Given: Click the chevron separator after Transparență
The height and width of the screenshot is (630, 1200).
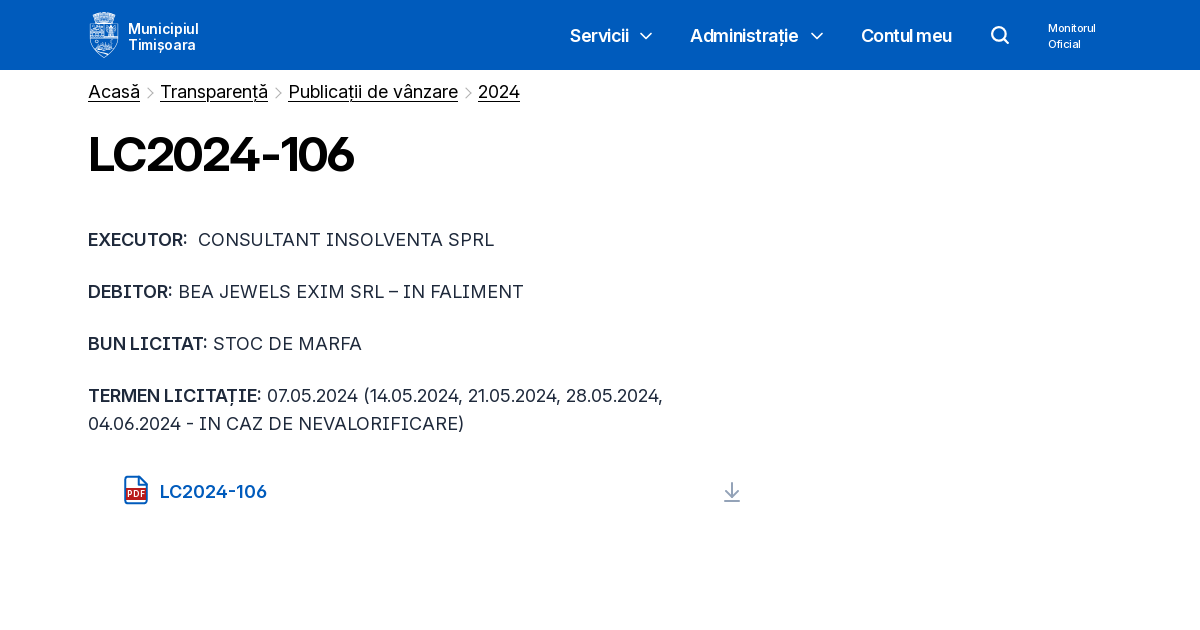Looking at the screenshot, I should tap(278, 93).
